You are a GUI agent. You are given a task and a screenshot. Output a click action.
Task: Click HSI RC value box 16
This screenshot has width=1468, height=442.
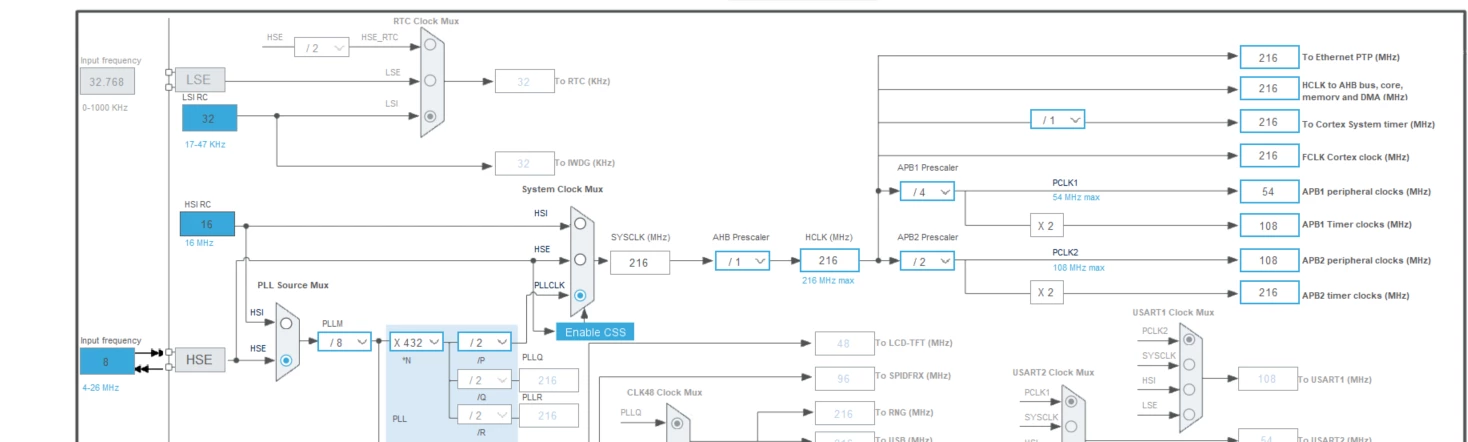[208, 224]
